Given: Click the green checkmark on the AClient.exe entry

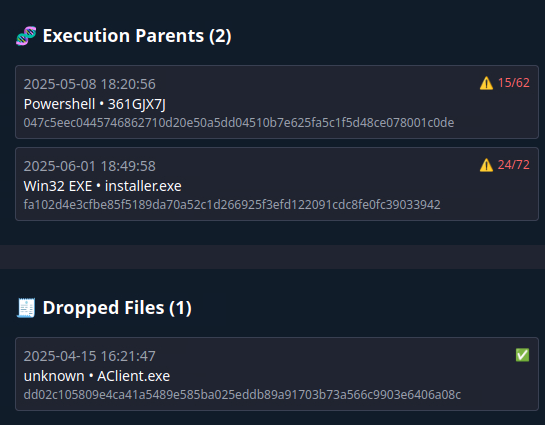Looking at the screenshot, I should pos(522,355).
